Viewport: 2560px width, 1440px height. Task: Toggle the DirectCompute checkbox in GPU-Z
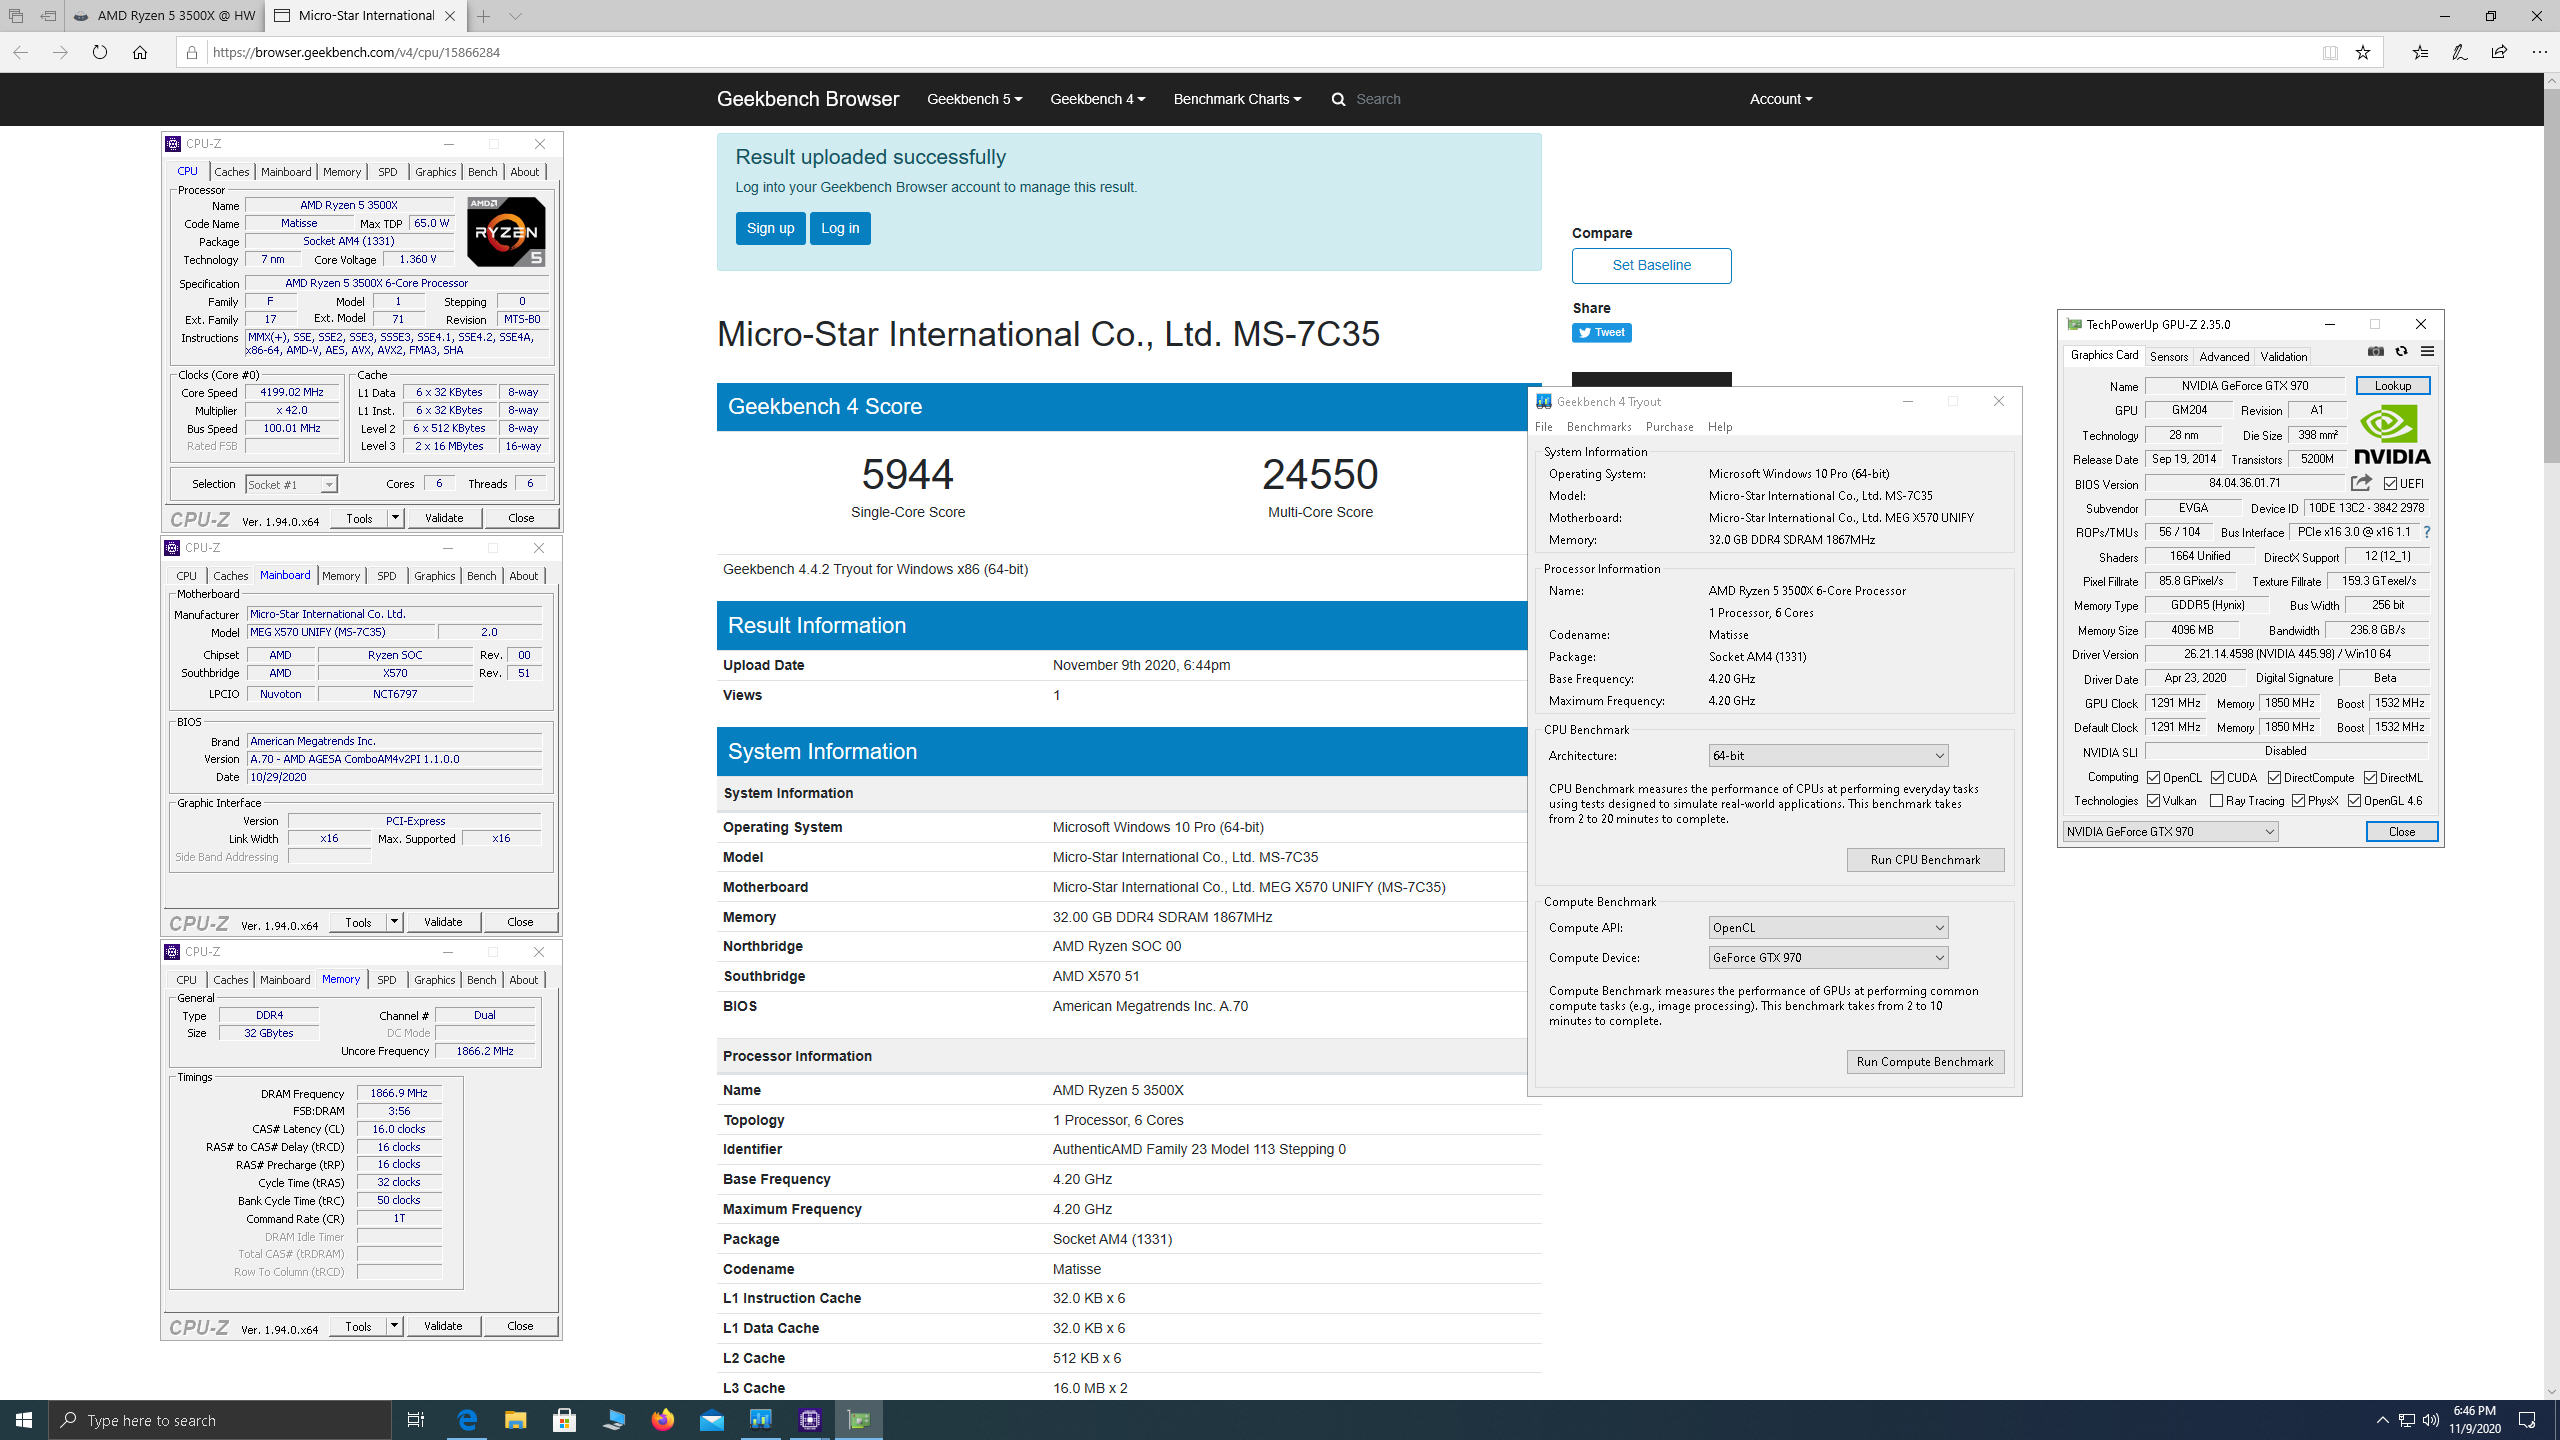point(2274,777)
